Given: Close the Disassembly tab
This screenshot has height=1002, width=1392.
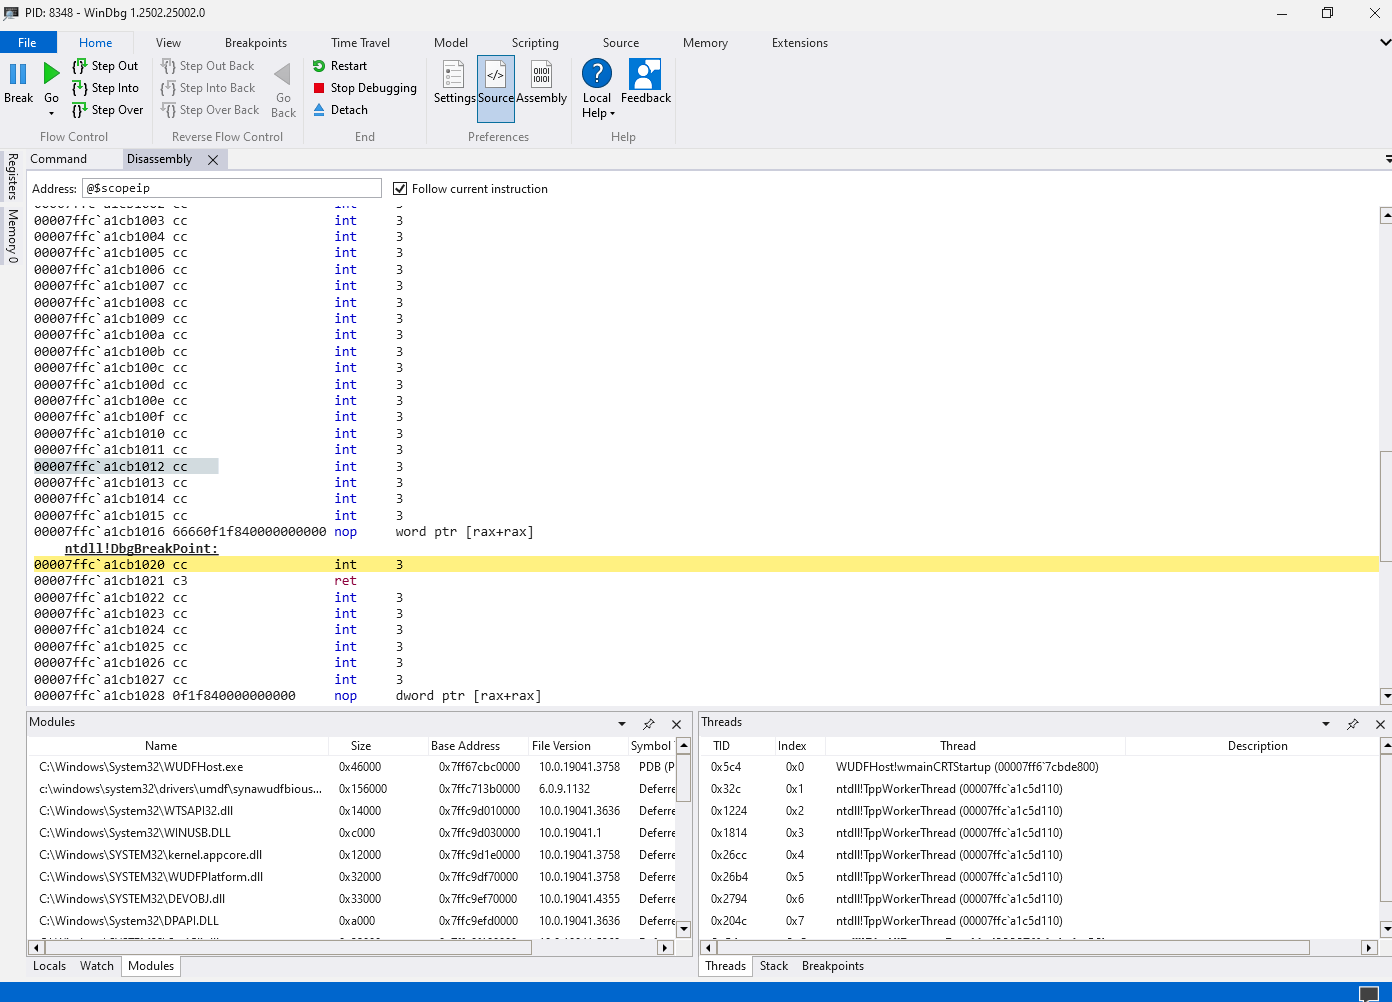Looking at the screenshot, I should 213,160.
